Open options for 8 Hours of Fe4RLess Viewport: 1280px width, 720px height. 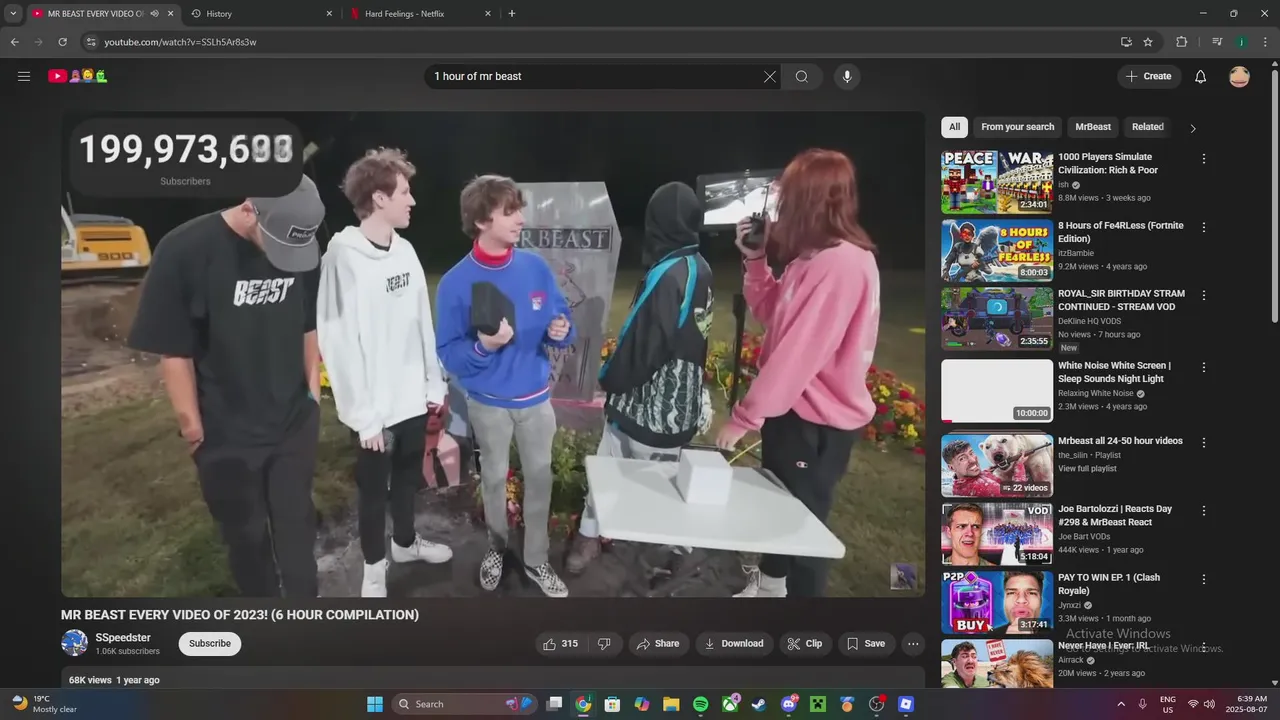(x=1204, y=228)
